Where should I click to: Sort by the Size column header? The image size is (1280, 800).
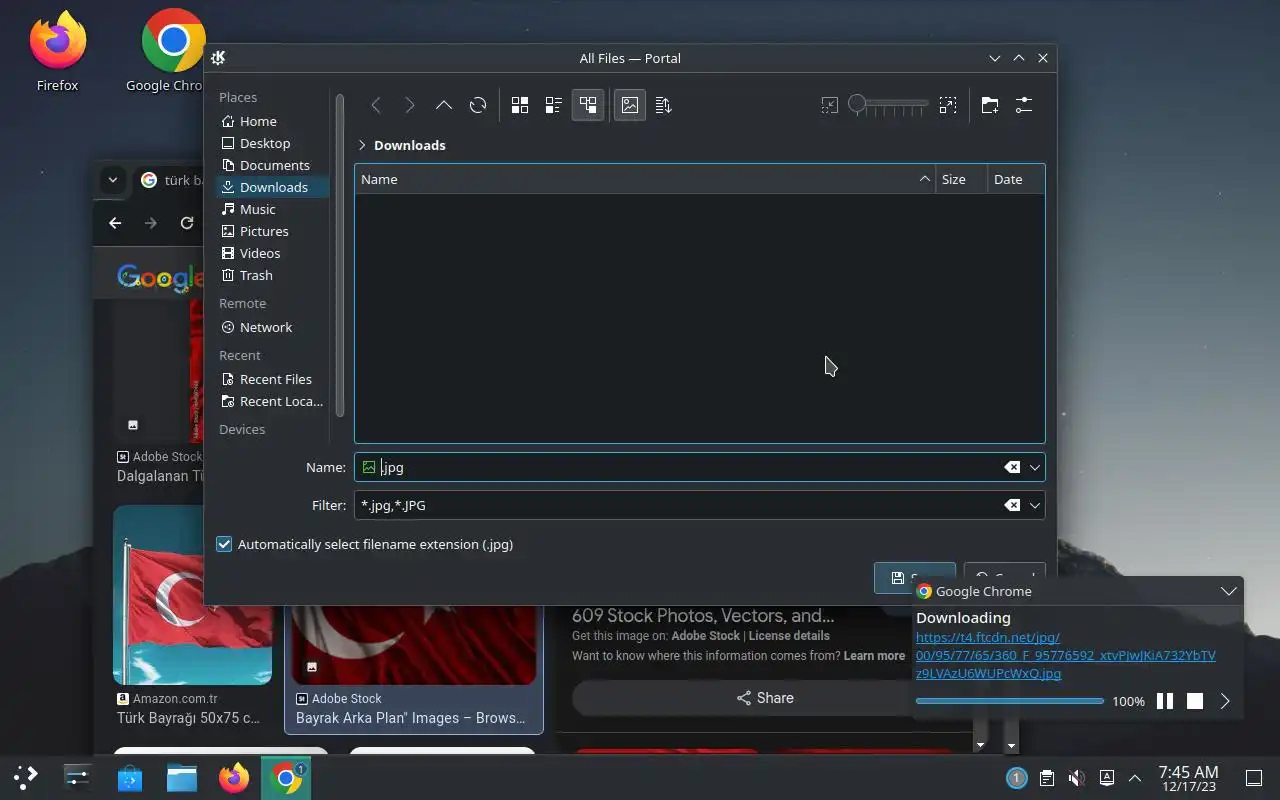pos(961,179)
